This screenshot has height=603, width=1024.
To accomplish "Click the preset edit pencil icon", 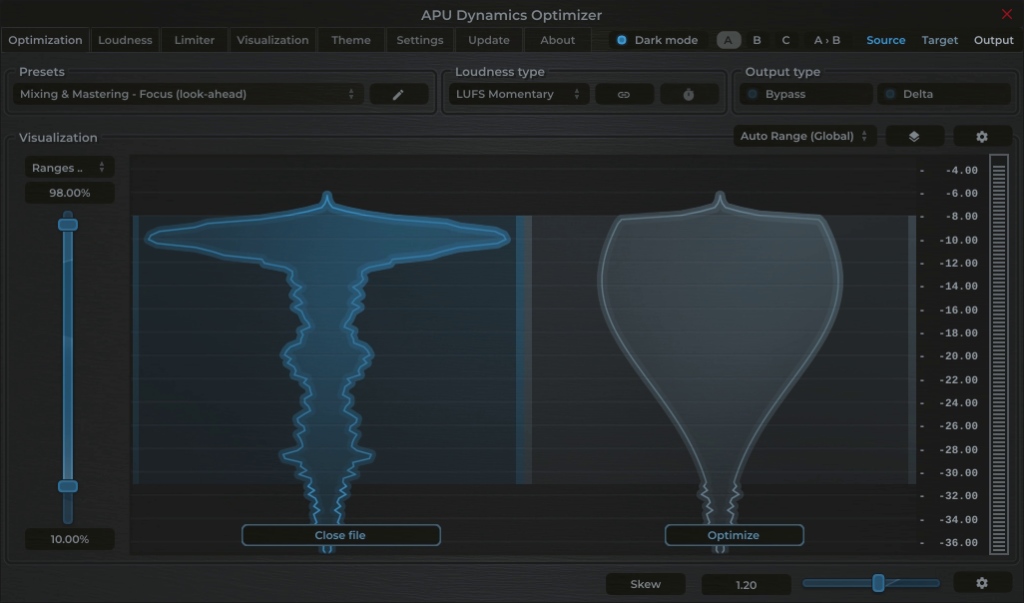I will tap(398, 93).
